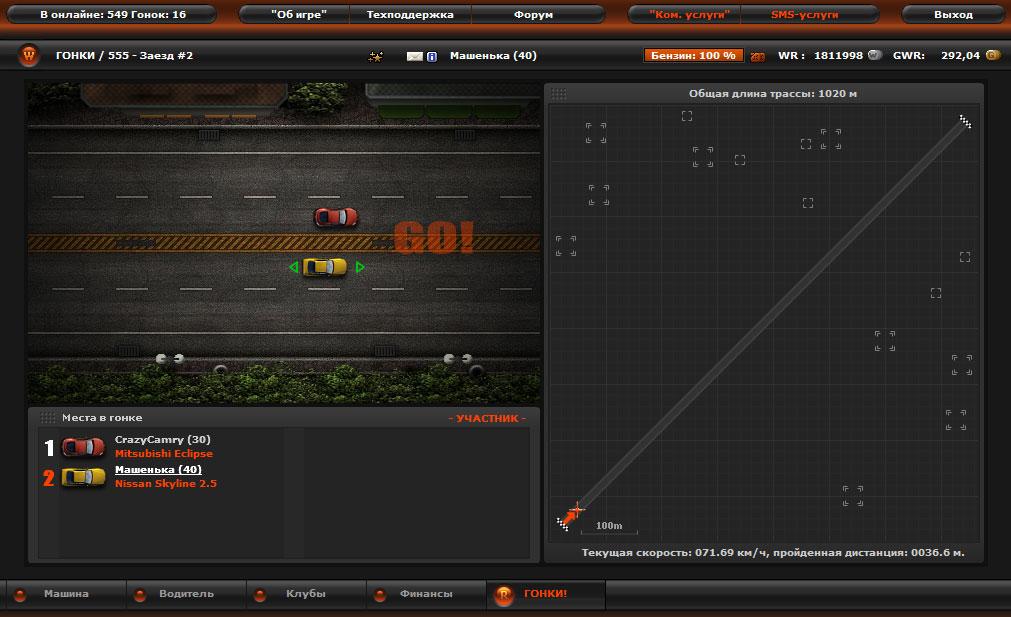Open Техподдержка from top menu
The height and width of the screenshot is (617, 1011).
click(410, 15)
